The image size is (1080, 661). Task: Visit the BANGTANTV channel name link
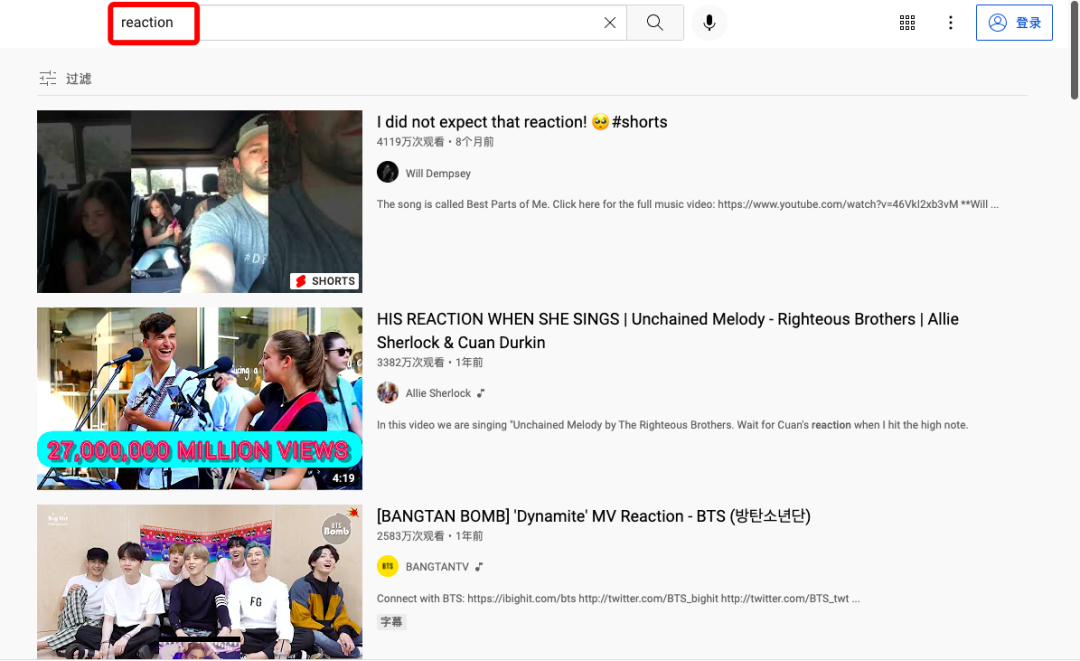point(437,567)
